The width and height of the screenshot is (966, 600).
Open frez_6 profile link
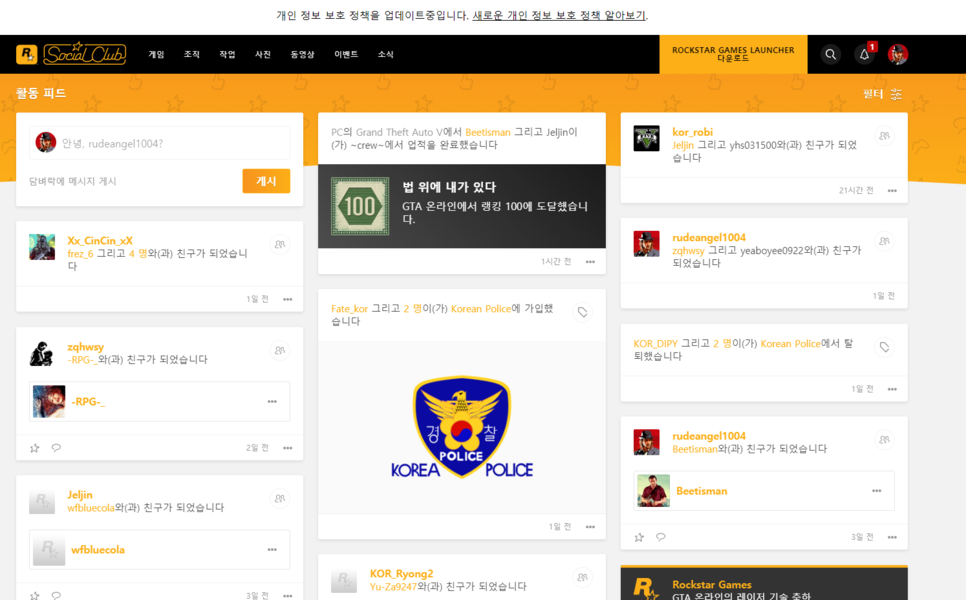(x=80, y=253)
